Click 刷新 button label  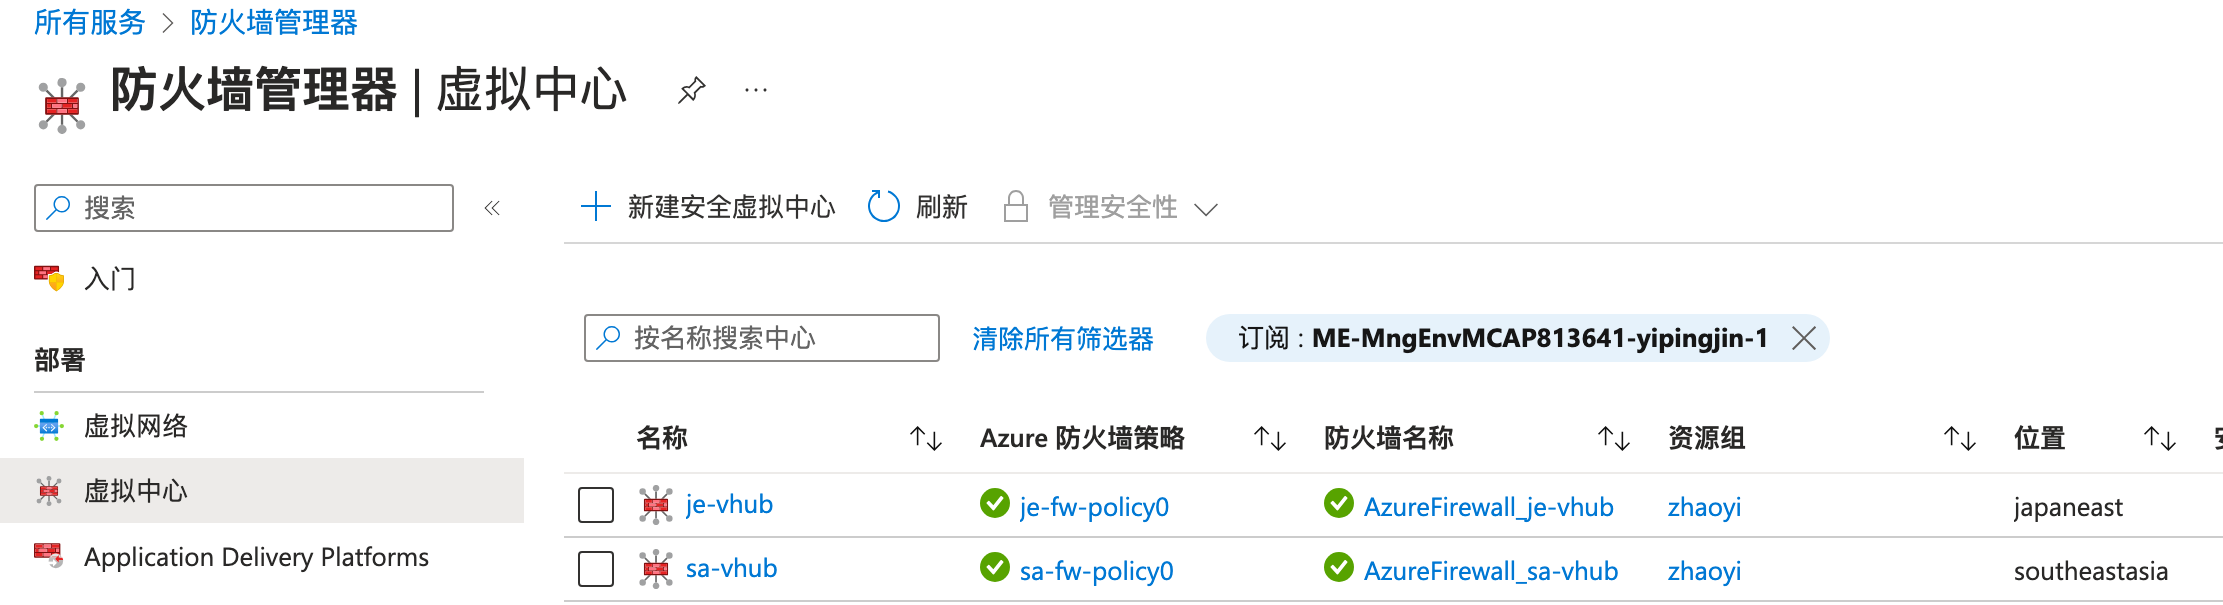942,207
